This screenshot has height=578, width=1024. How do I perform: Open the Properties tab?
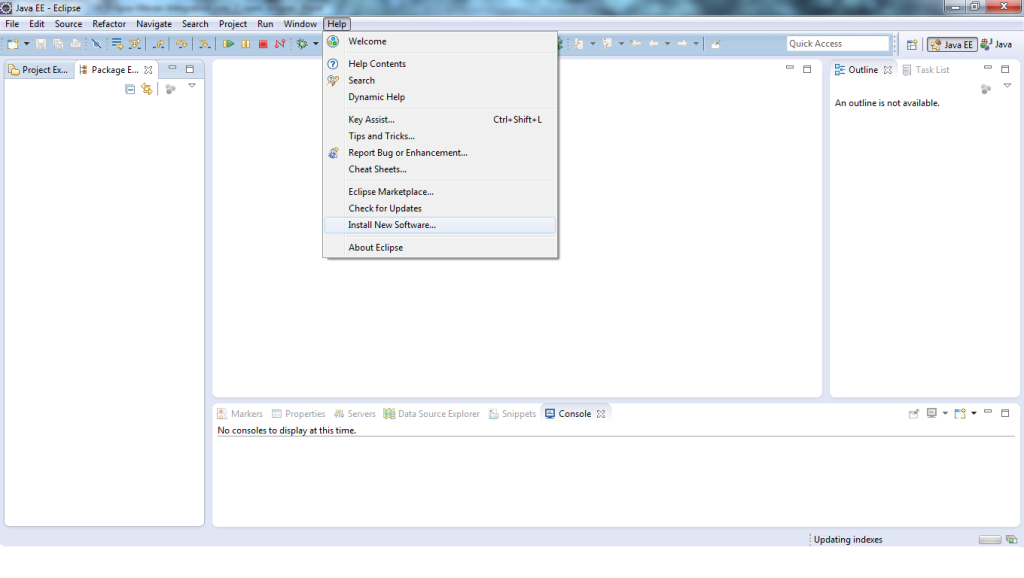coord(298,413)
